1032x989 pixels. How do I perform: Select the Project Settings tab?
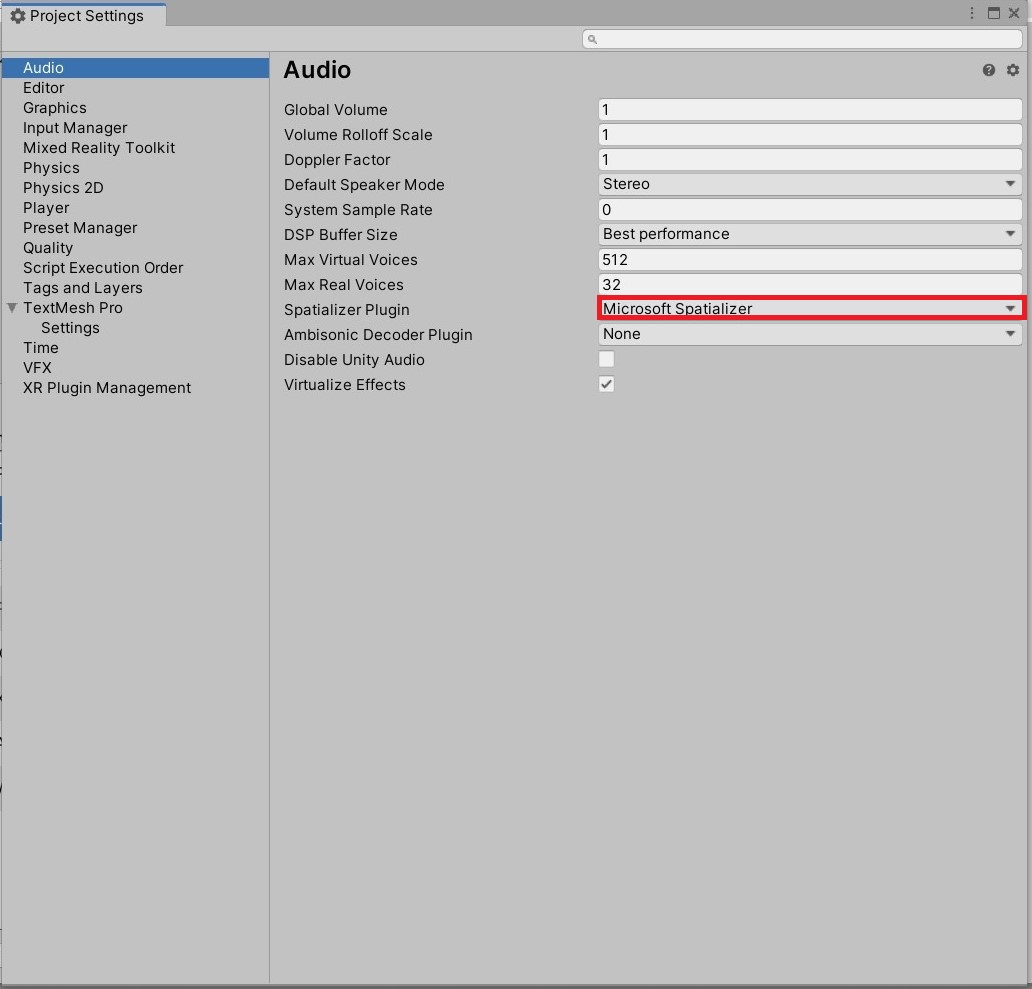click(84, 15)
